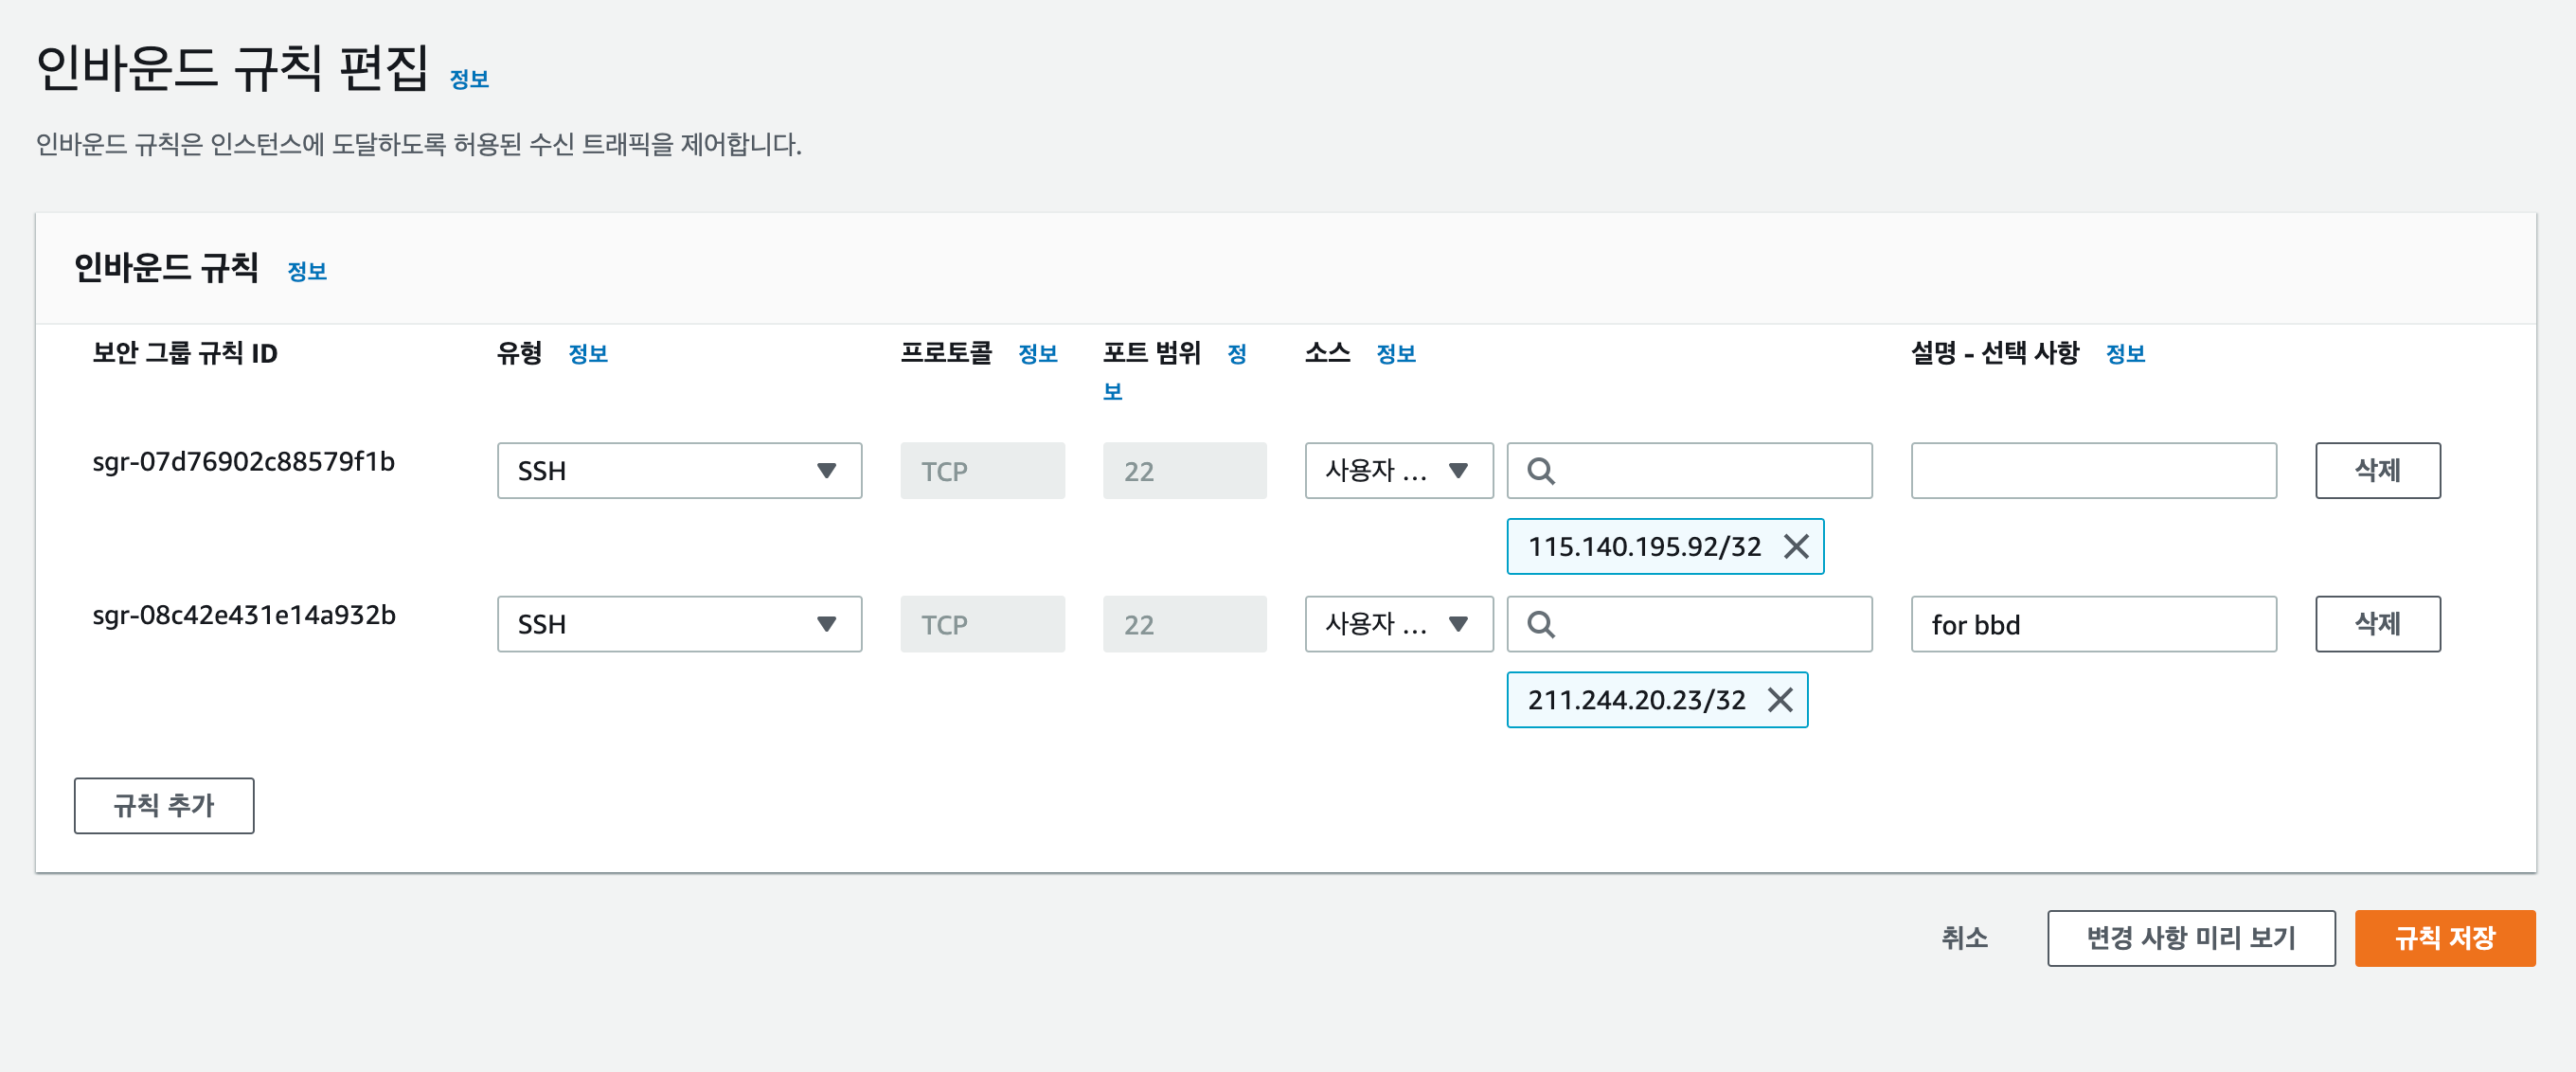This screenshot has width=2576, height=1072.
Task: Expand 사용자 source dropdown in first rule
Action: point(1397,471)
